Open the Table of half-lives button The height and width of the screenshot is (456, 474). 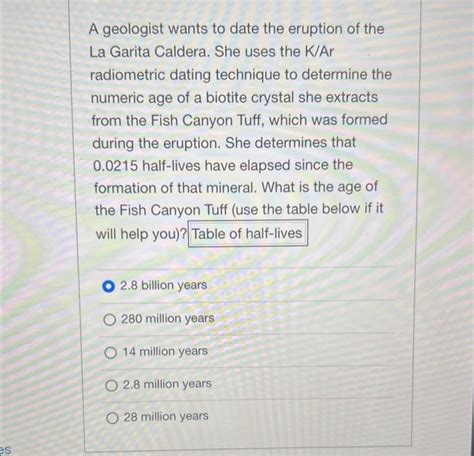(248, 233)
